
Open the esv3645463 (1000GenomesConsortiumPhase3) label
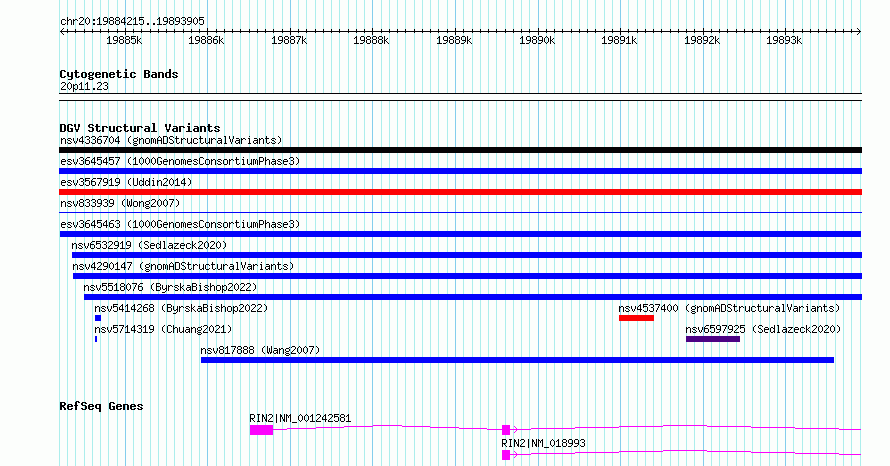tap(180, 224)
